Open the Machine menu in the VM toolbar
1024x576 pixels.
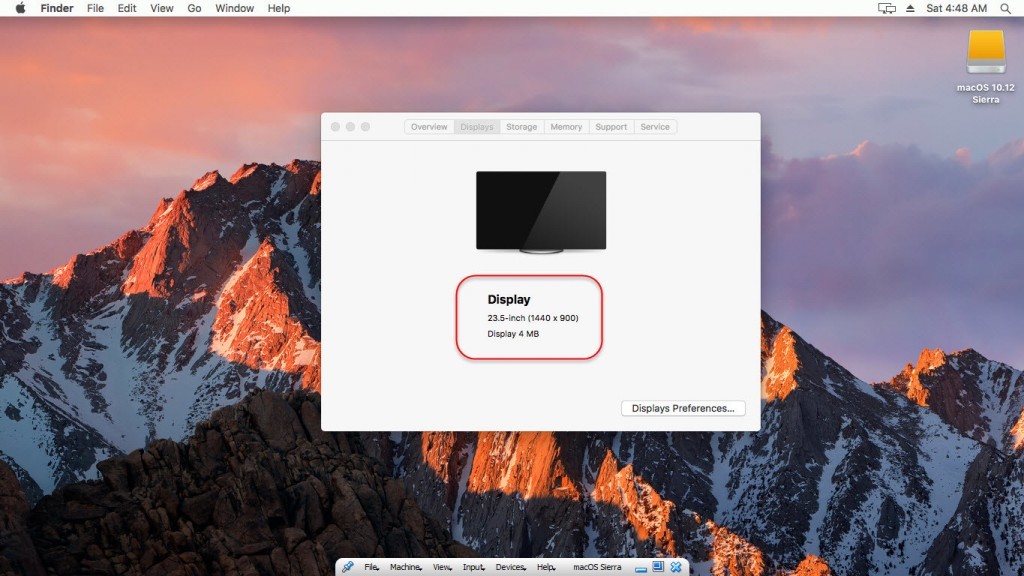tap(404, 567)
